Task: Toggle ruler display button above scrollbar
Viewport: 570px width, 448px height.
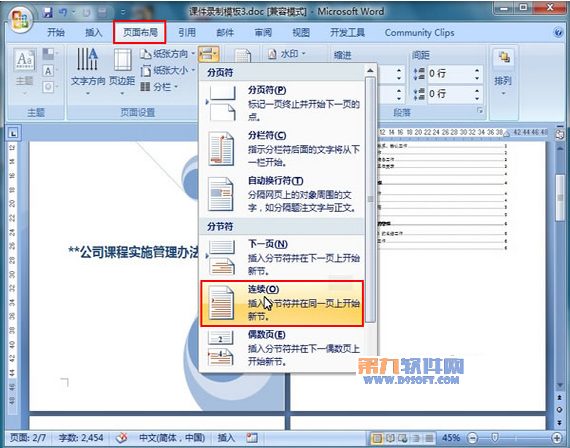Action: coord(560,134)
